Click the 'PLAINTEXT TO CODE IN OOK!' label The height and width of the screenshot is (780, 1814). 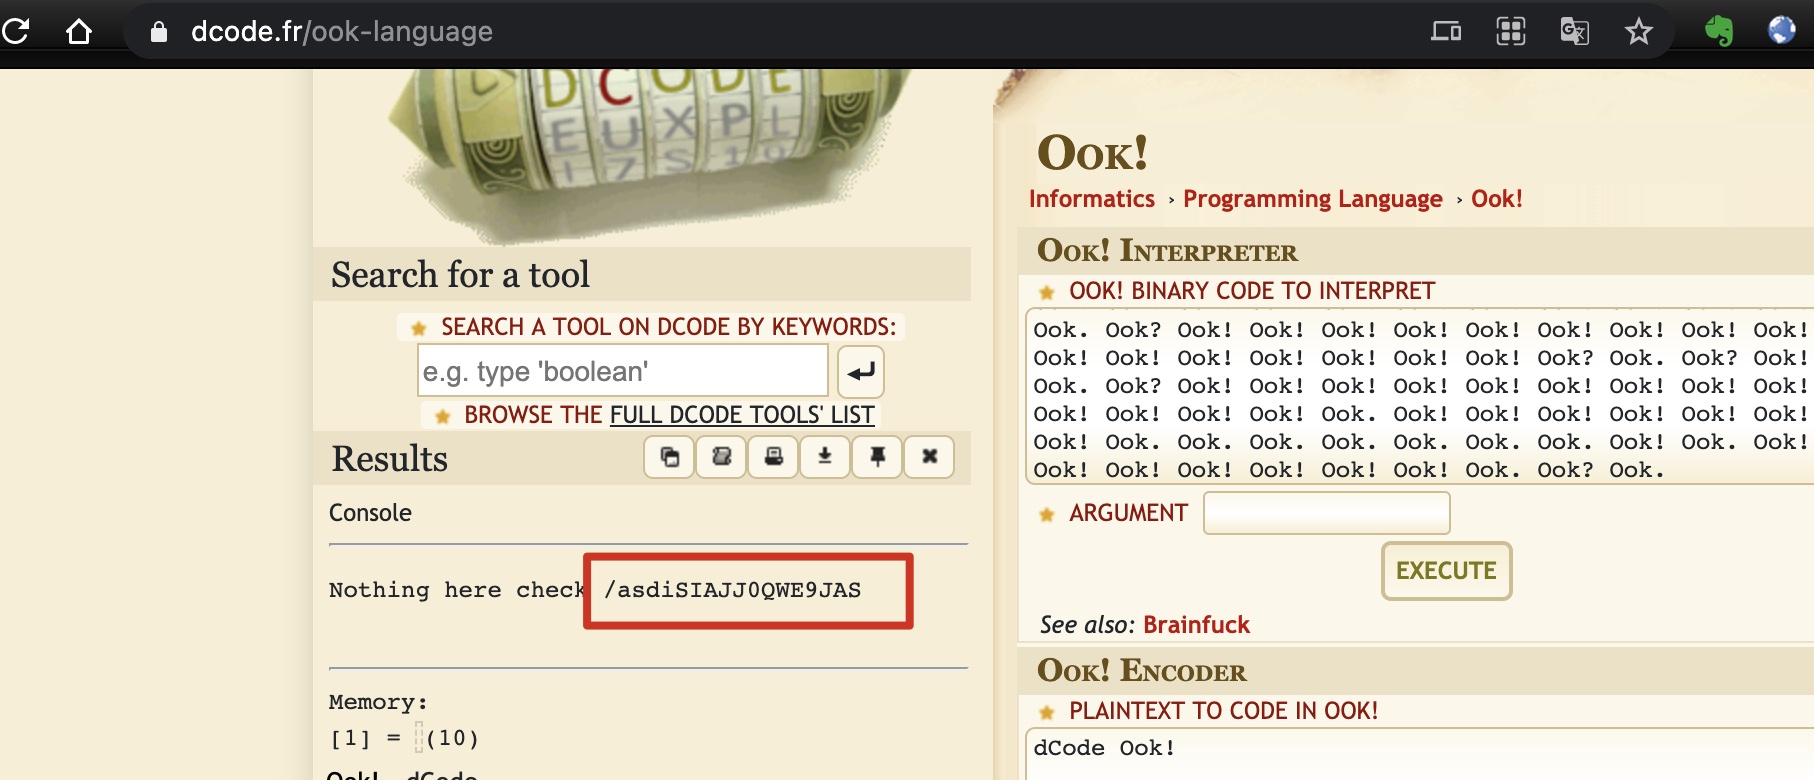(1223, 711)
